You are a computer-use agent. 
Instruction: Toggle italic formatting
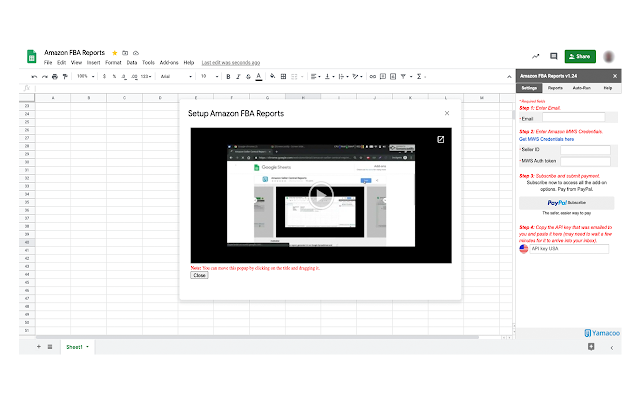pyautogui.click(x=238, y=76)
